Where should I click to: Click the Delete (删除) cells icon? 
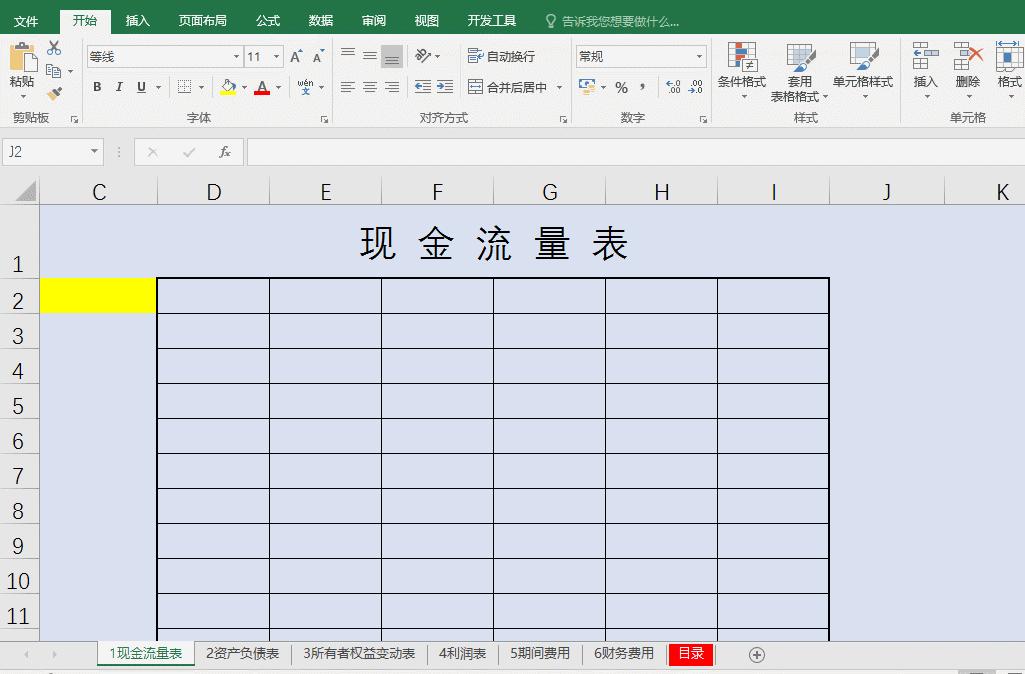pos(966,68)
